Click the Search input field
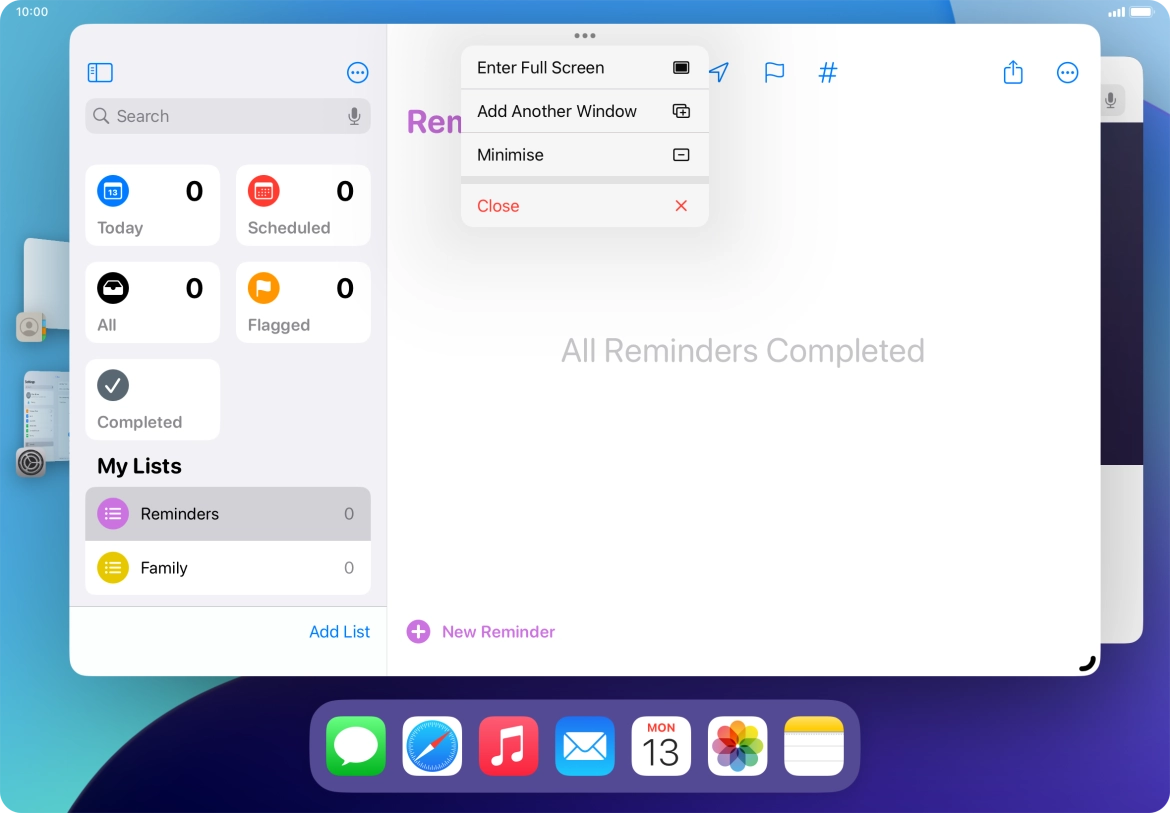 (x=220, y=116)
